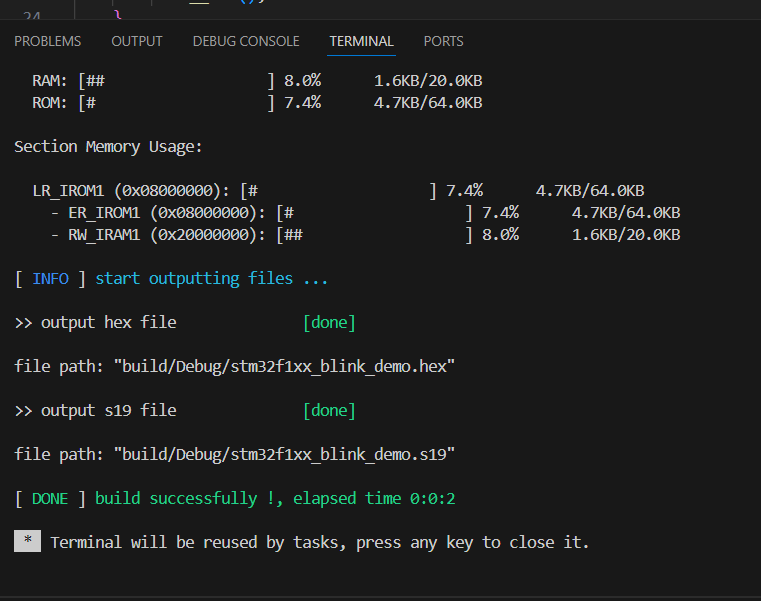Click the [done] status after s19 file

(330, 411)
